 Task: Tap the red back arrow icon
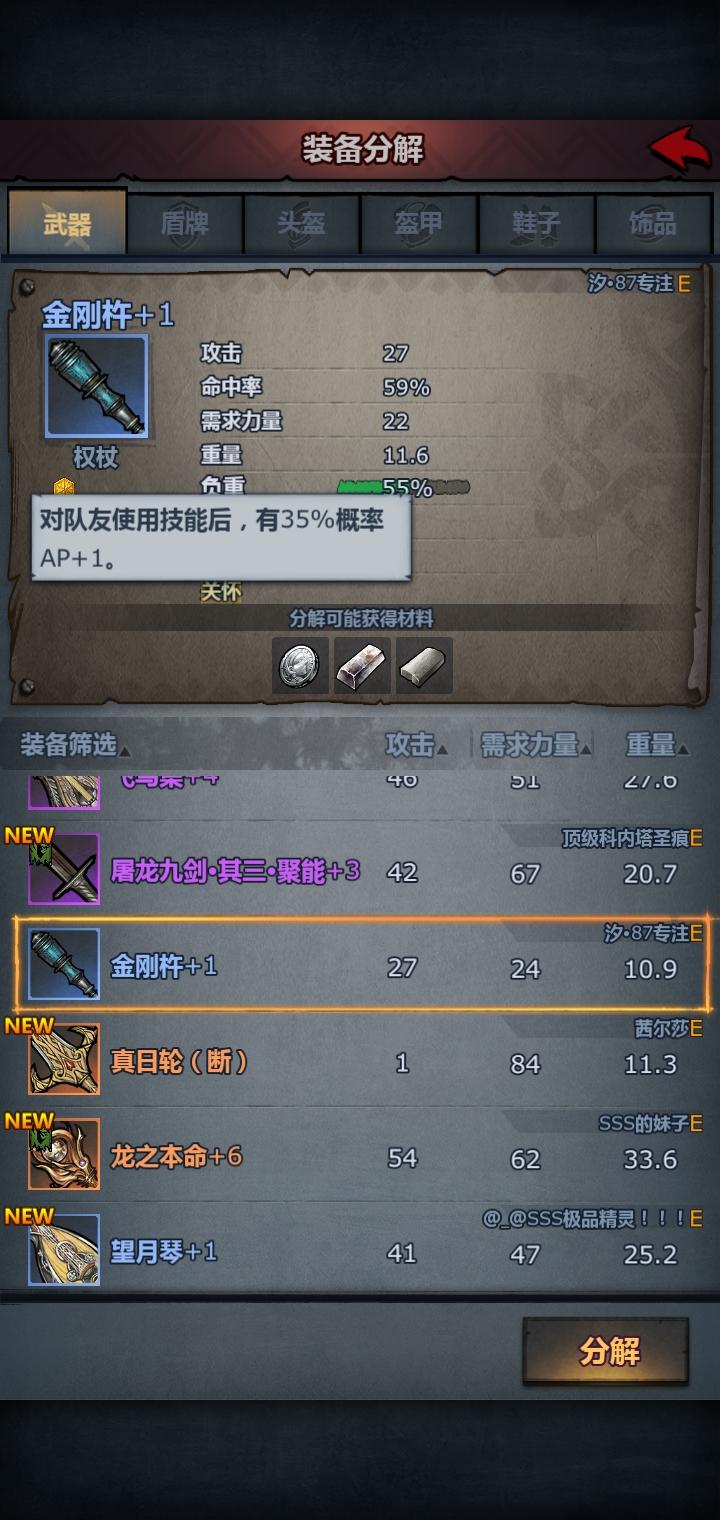pyautogui.click(x=680, y=150)
